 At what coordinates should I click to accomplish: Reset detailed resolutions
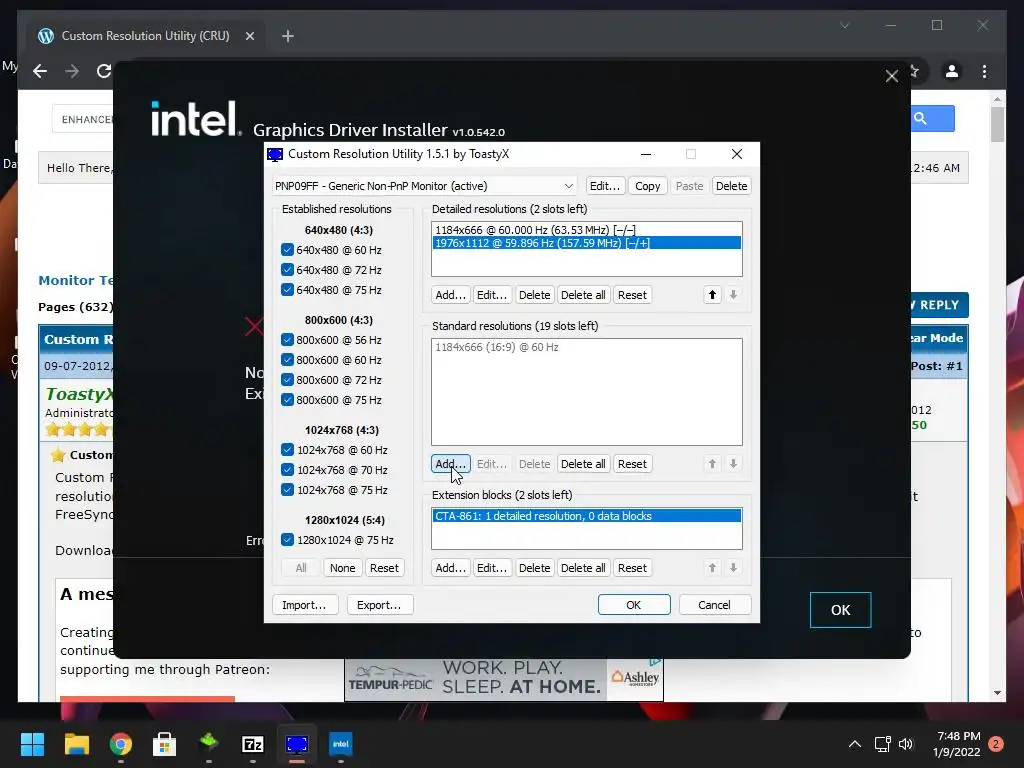tap(632, 295)
